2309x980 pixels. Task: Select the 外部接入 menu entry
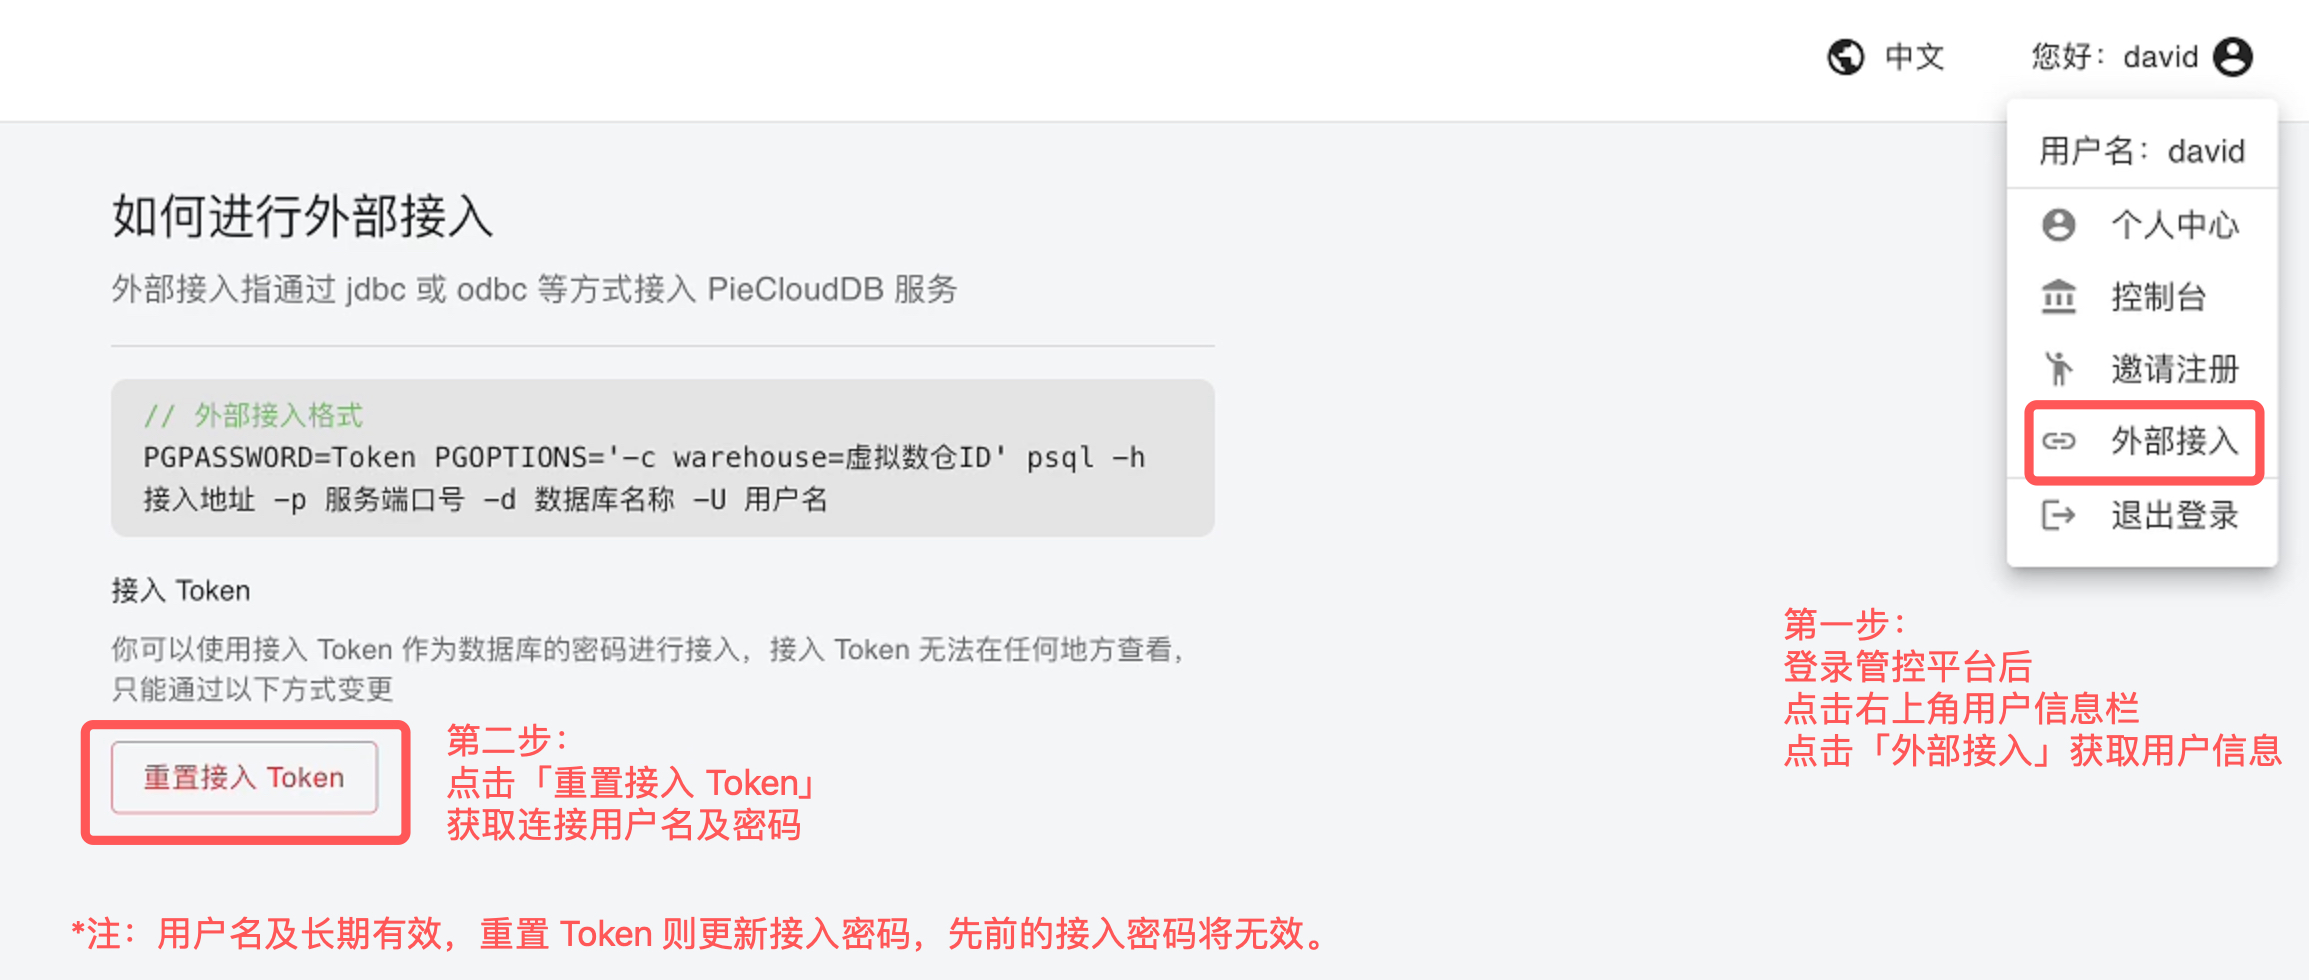(2142, 441)
